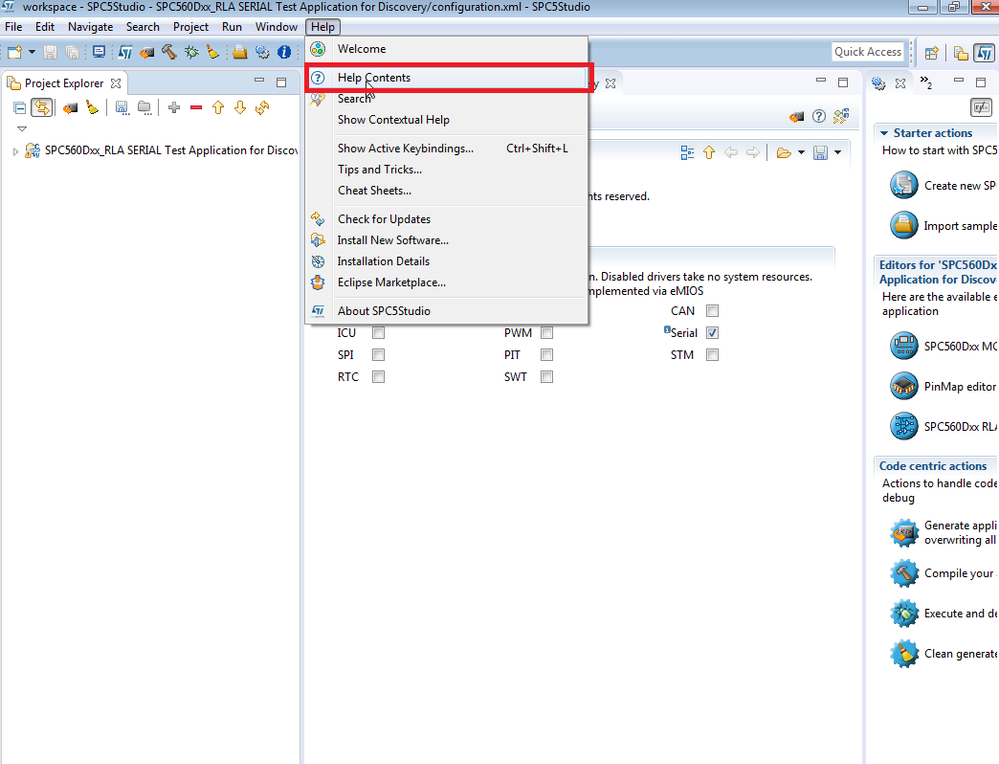Viewport: 999px width, 764px height.
Task: Open the Project menu
Action: click(x=190, y=27)
